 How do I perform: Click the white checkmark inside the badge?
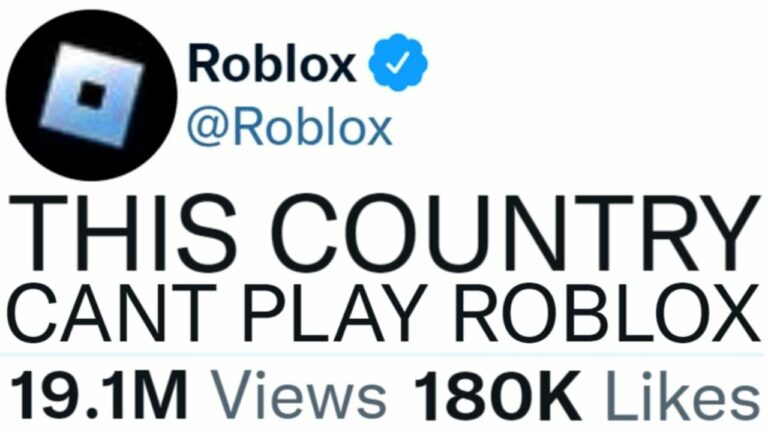click(397, 63)
